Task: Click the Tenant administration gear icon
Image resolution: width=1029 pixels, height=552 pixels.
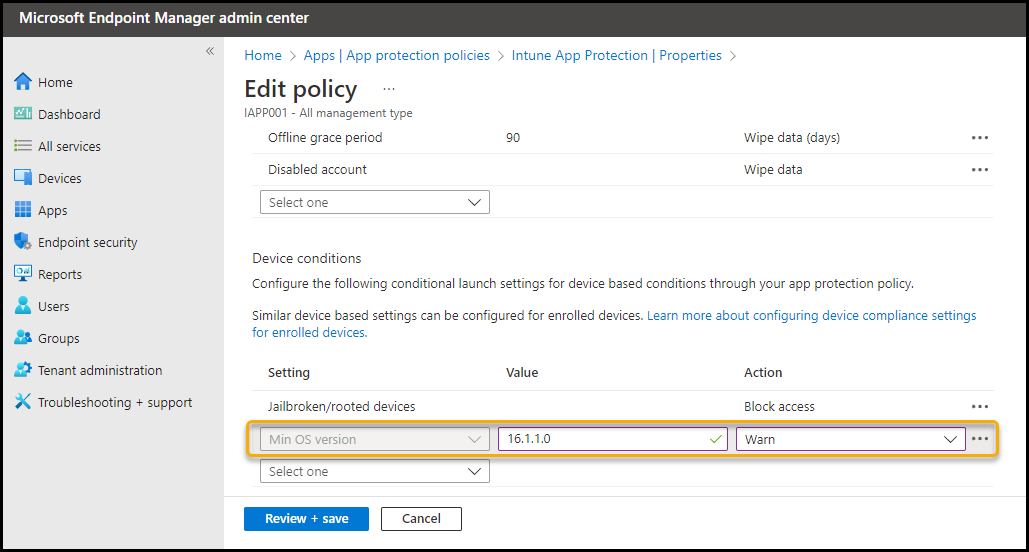Action: [23, 370]
